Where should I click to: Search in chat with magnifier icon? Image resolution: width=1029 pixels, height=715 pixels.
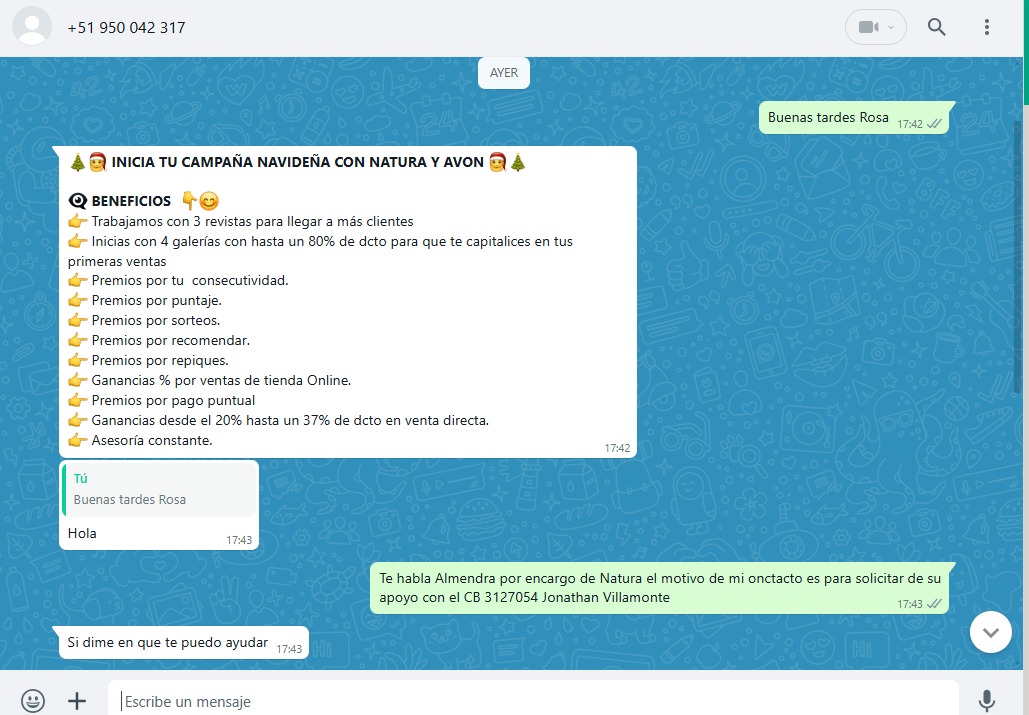tap(936, 27)
